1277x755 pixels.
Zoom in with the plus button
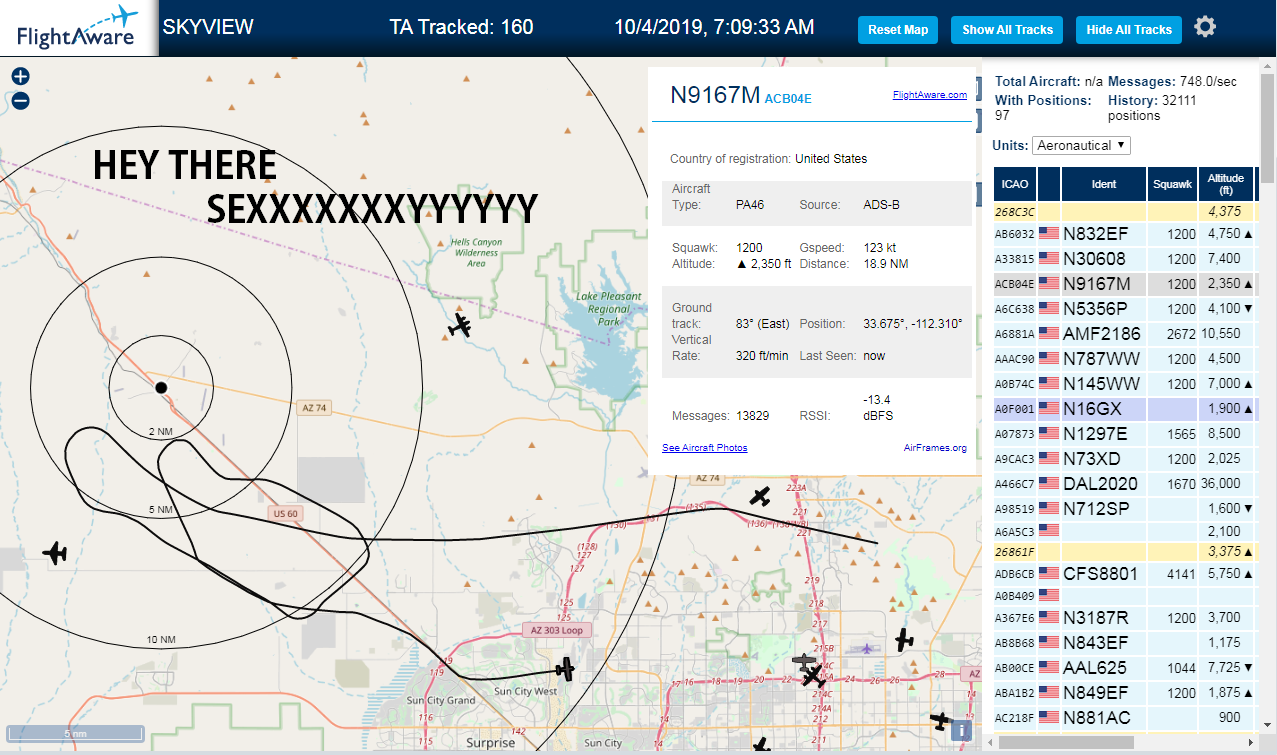point(20,77)
